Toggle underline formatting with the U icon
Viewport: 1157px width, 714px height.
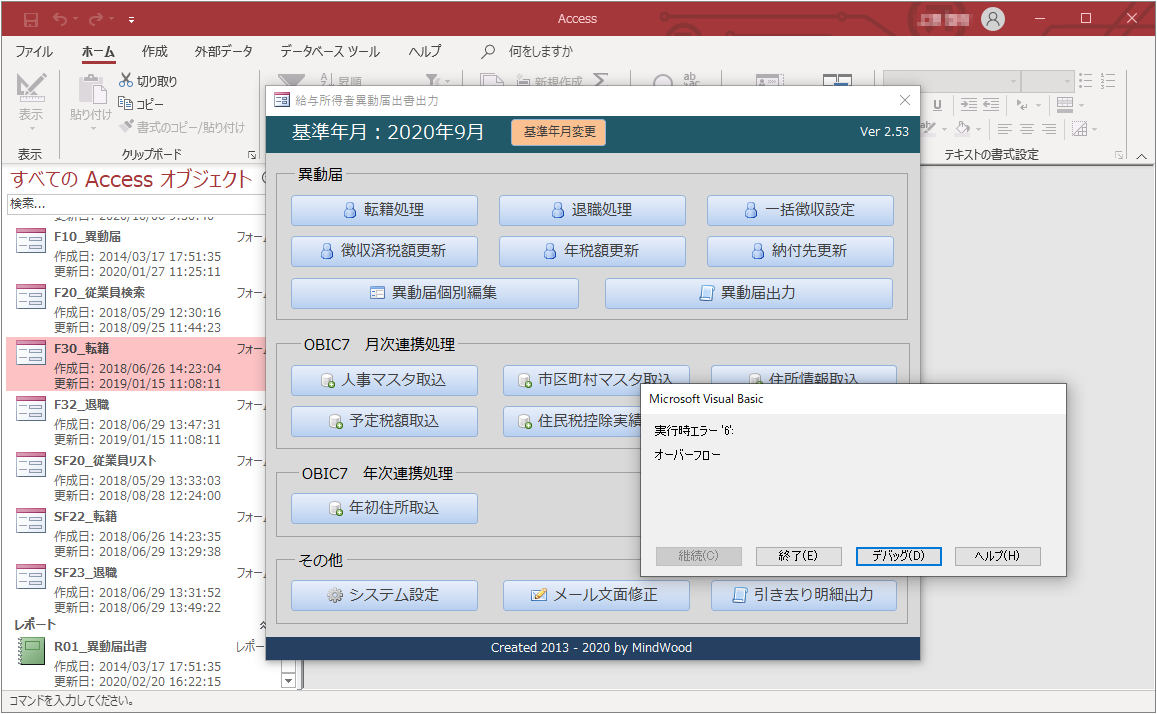[938, 106]
